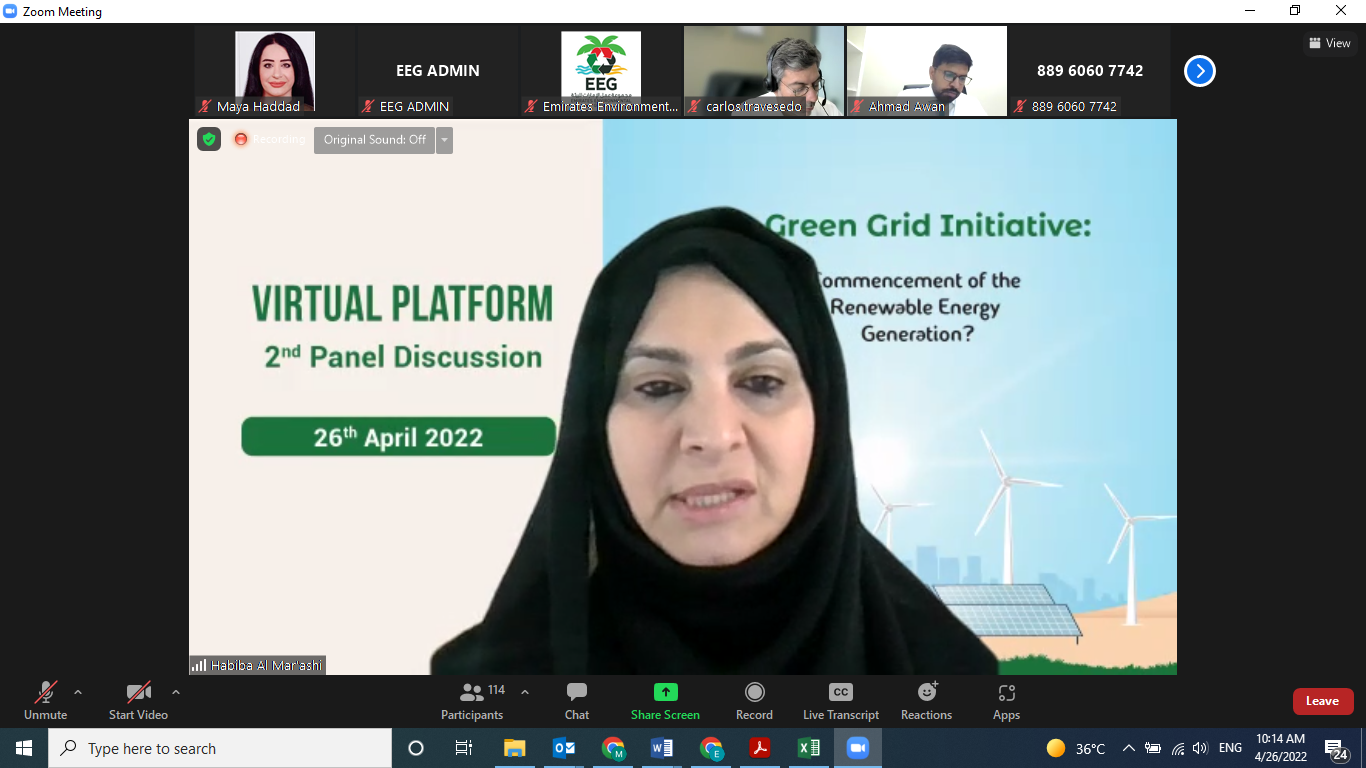Open the Zoom Apps panel

pyautogui.click(x=1006, y=700)
